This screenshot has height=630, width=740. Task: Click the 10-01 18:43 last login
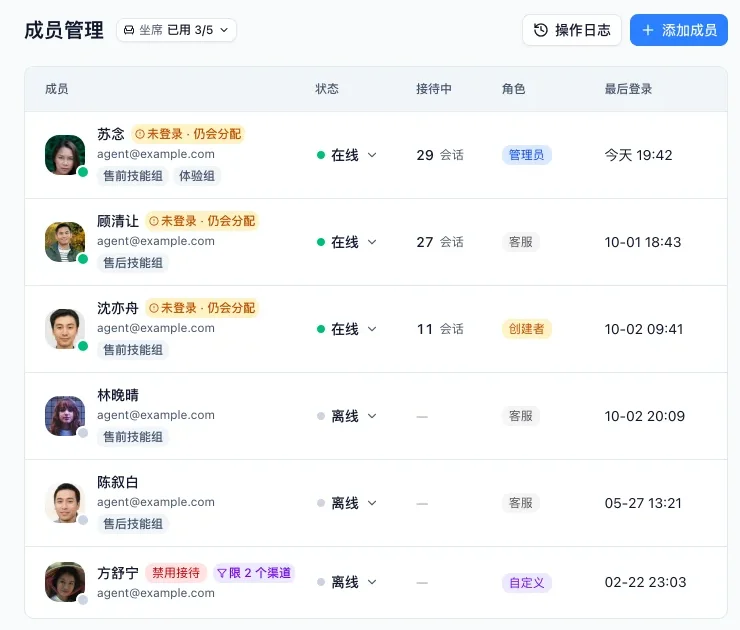point(643,242)
